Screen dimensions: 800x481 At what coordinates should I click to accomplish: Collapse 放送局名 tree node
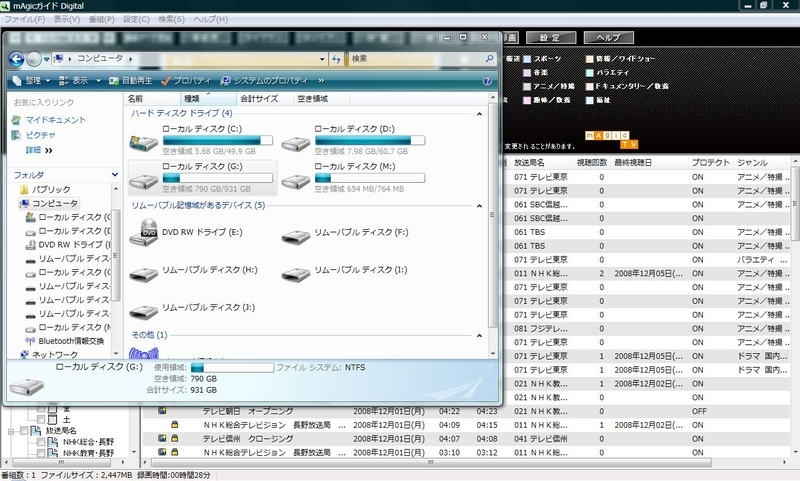coord(11,432)
